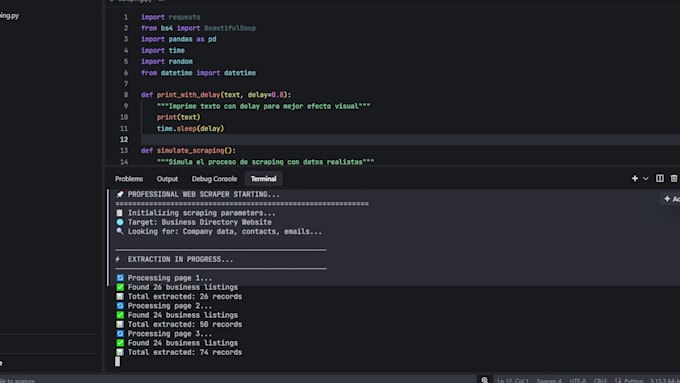Change indentation via Spaces: 4 status entry
Image resolution: width=680 pixels, height=383 pixels.
(549, 380)
